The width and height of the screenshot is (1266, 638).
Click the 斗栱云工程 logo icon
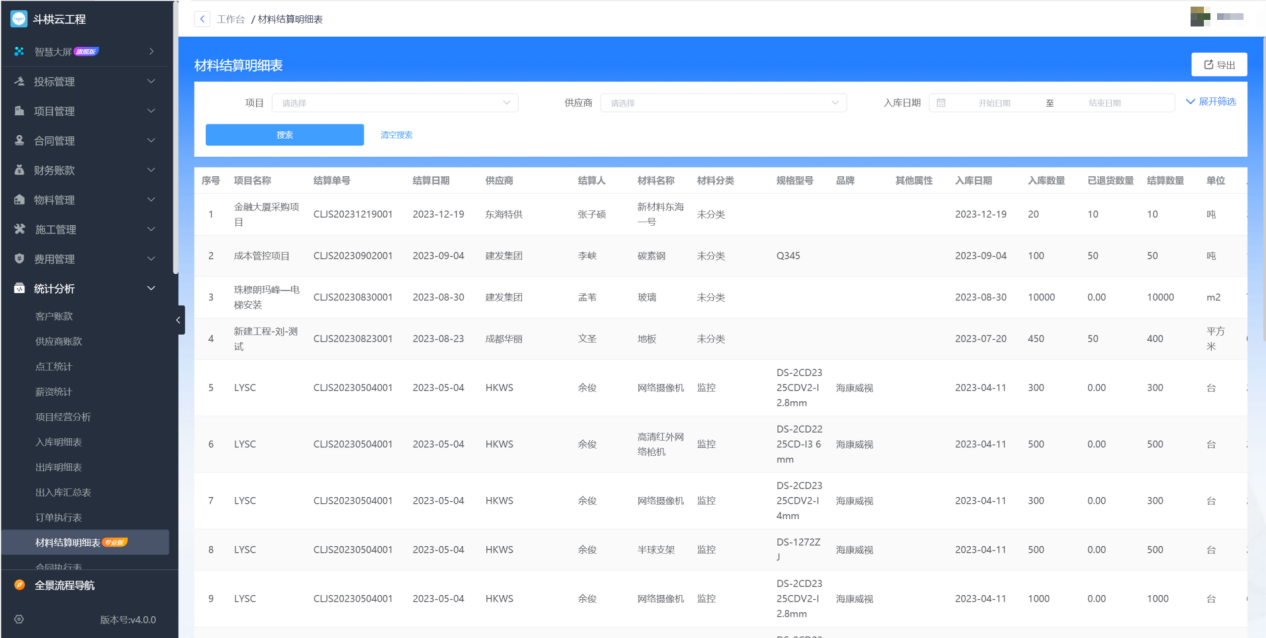[19, 19]
